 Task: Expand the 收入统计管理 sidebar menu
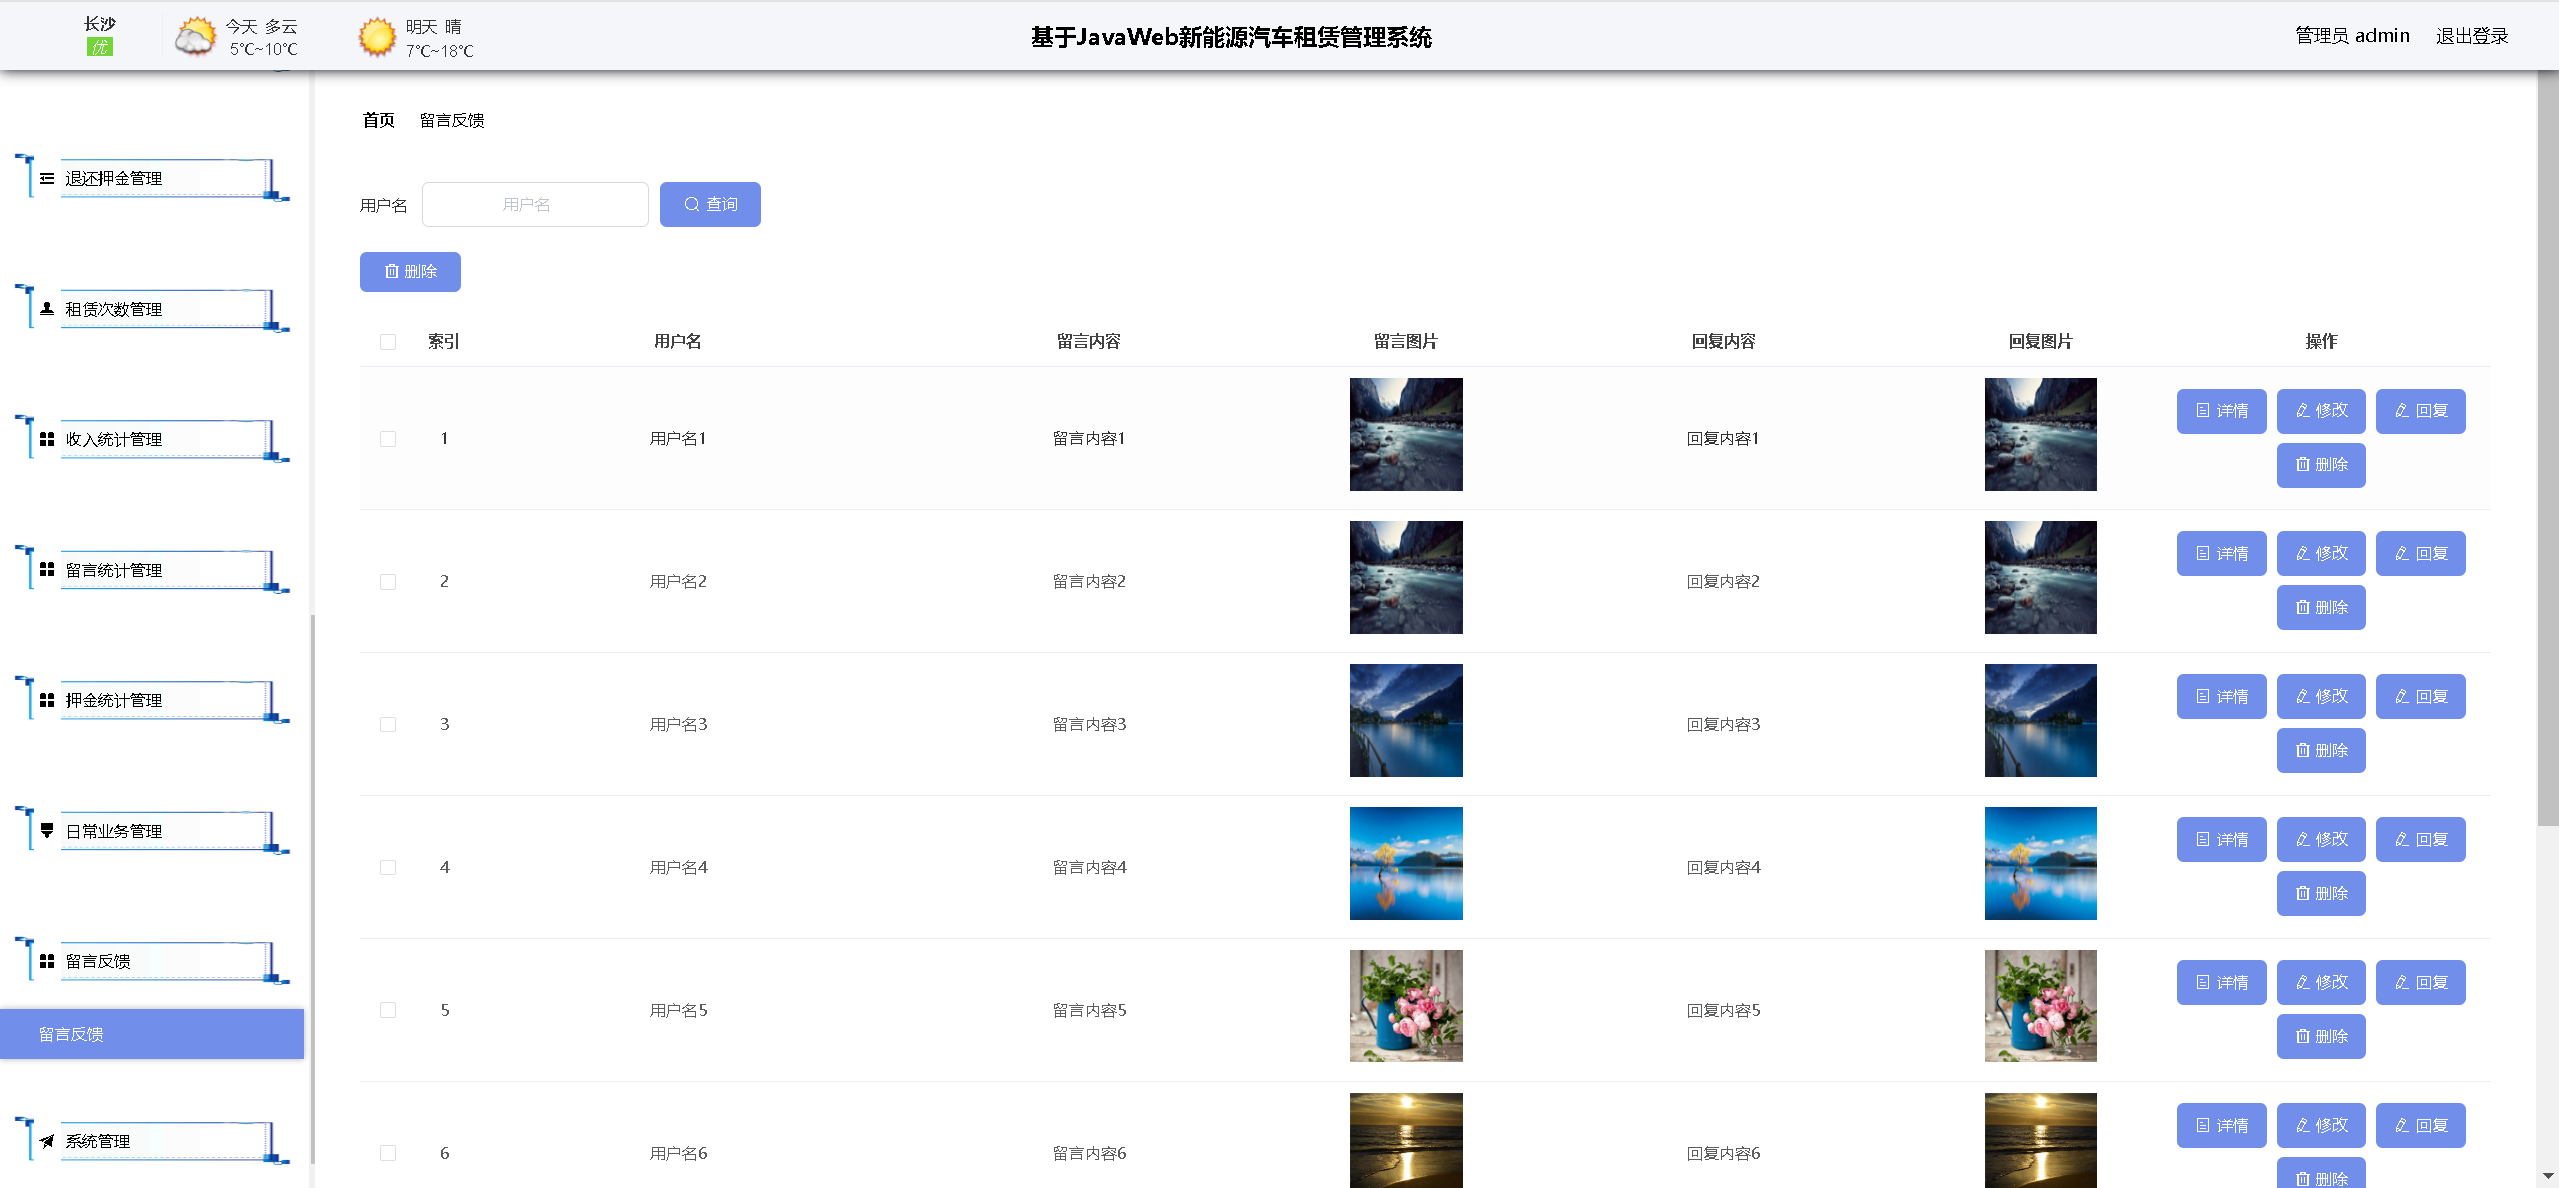pyautogui.click(x=152, y=440)
